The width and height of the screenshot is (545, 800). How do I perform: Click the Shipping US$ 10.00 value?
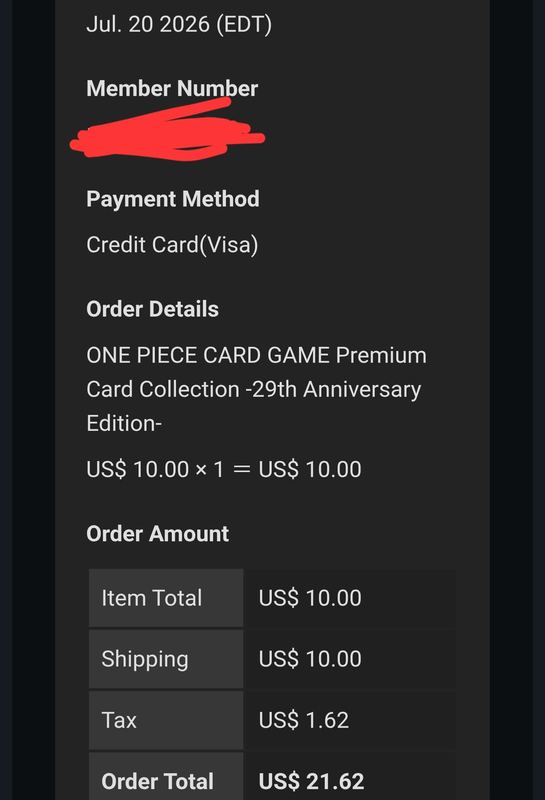(310, 659)
